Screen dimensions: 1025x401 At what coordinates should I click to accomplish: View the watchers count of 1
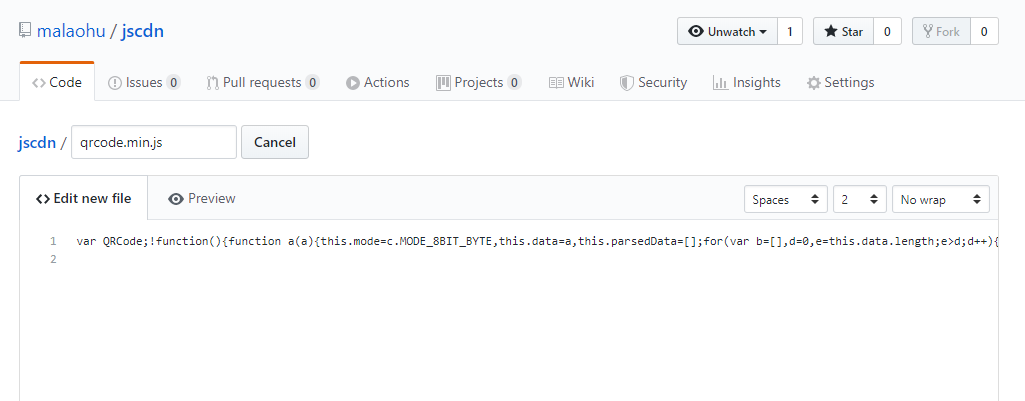tap(790, 31)
